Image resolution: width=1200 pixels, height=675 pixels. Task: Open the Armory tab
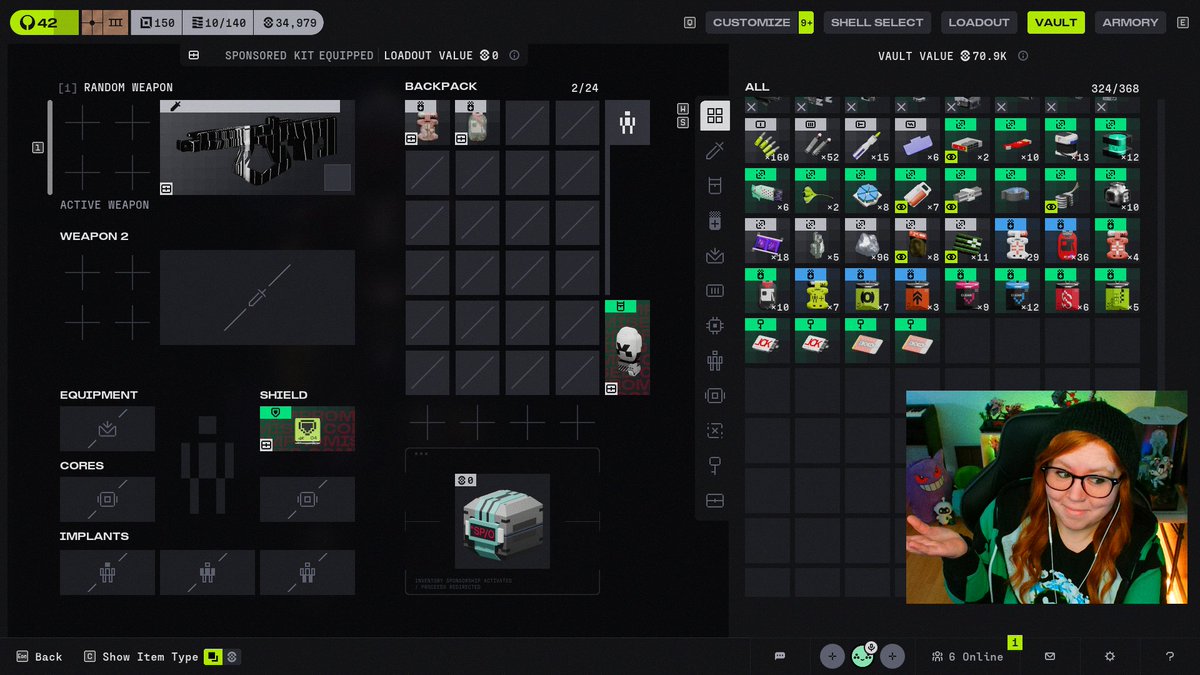[1130, 22]
